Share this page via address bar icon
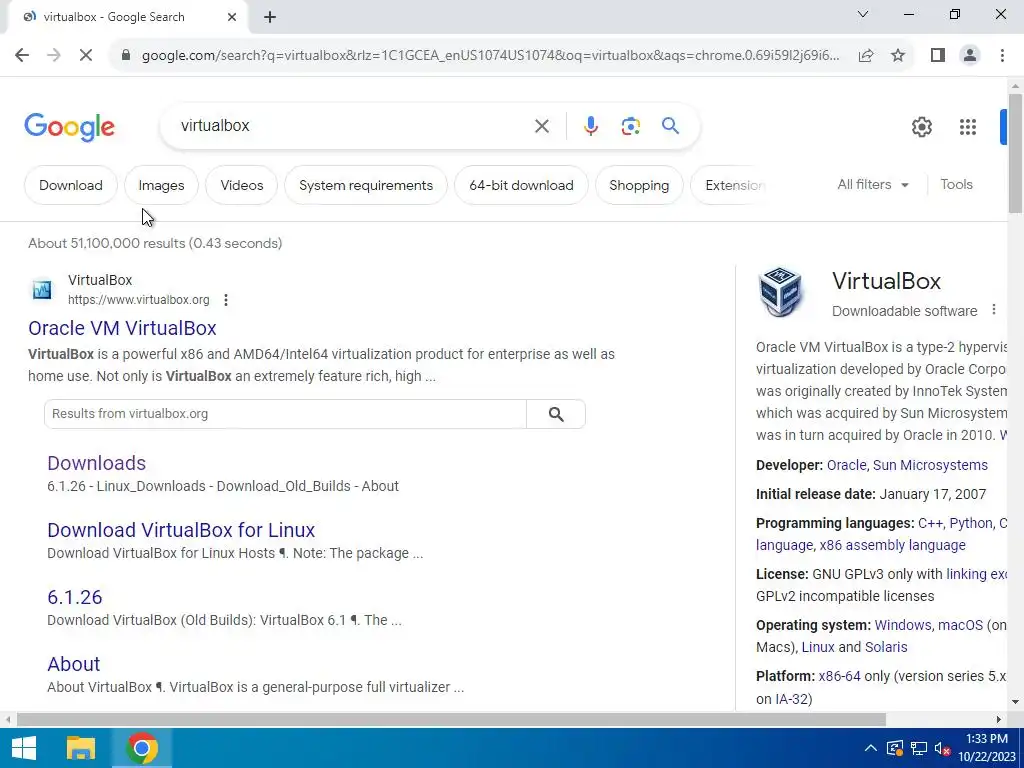 pyautogui.click(x=866, y=56)
